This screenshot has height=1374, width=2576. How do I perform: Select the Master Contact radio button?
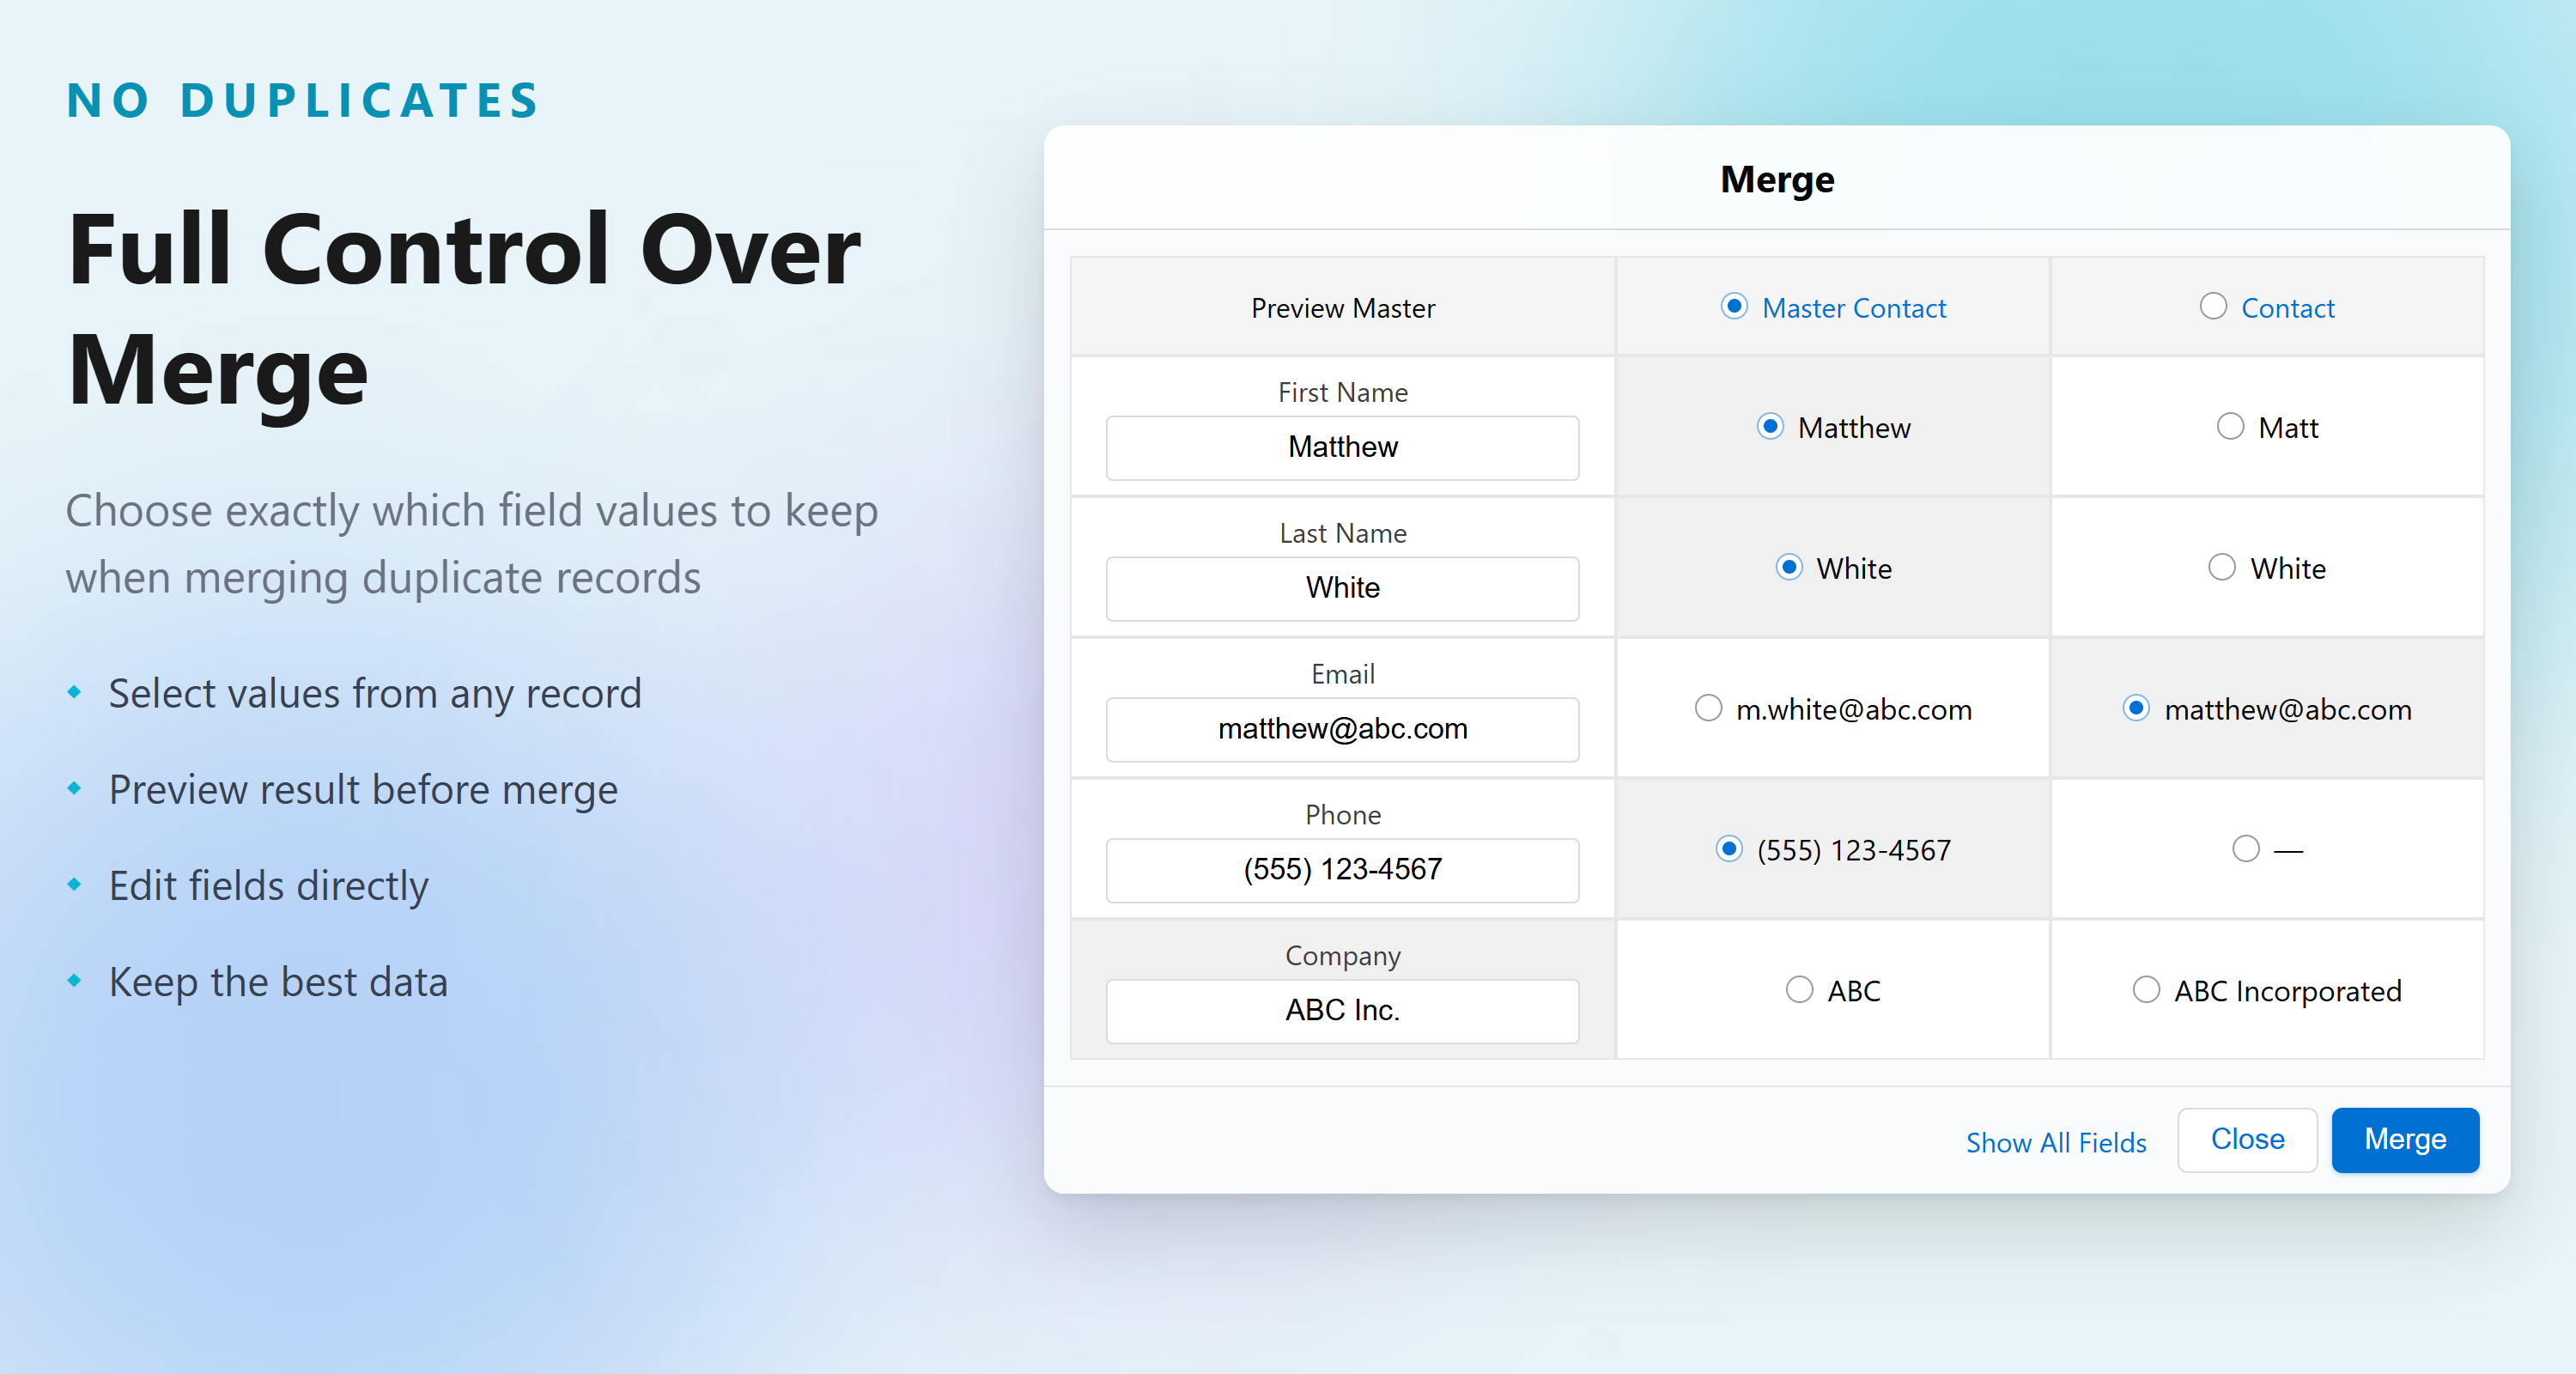1734,306
